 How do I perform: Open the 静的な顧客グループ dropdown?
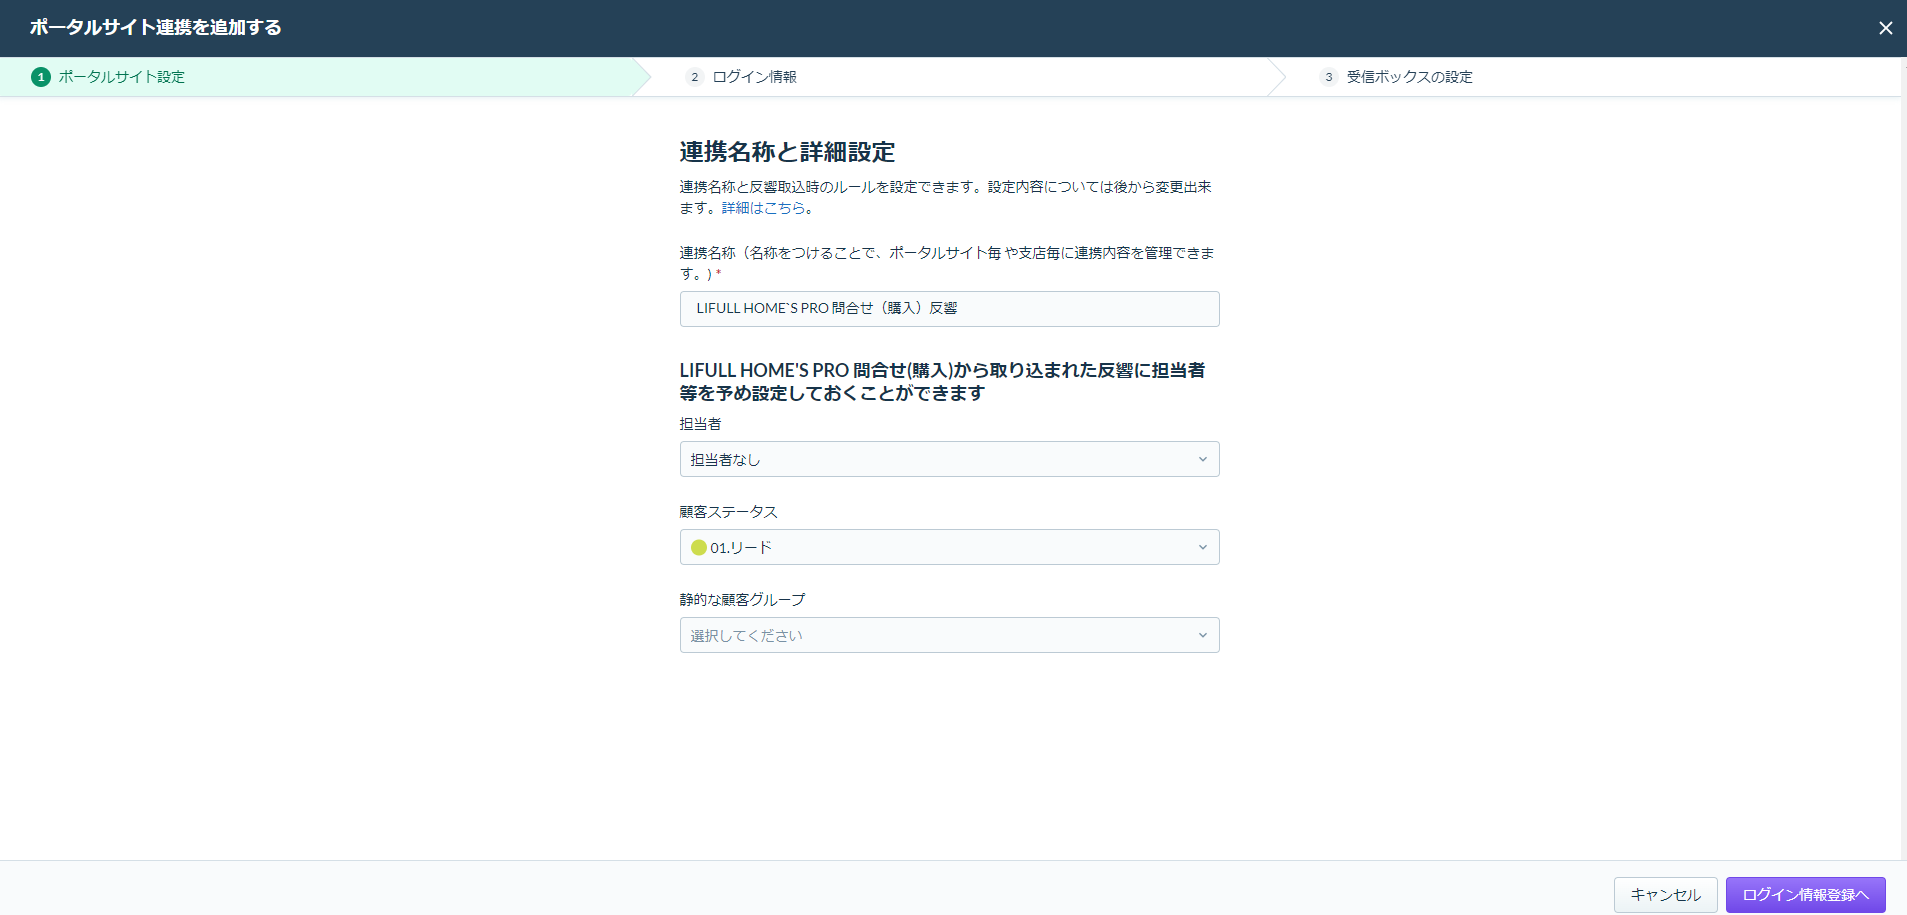click(949, 635)
